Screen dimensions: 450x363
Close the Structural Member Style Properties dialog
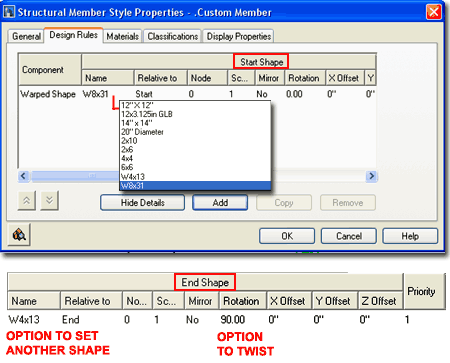(x=434, y=12)
